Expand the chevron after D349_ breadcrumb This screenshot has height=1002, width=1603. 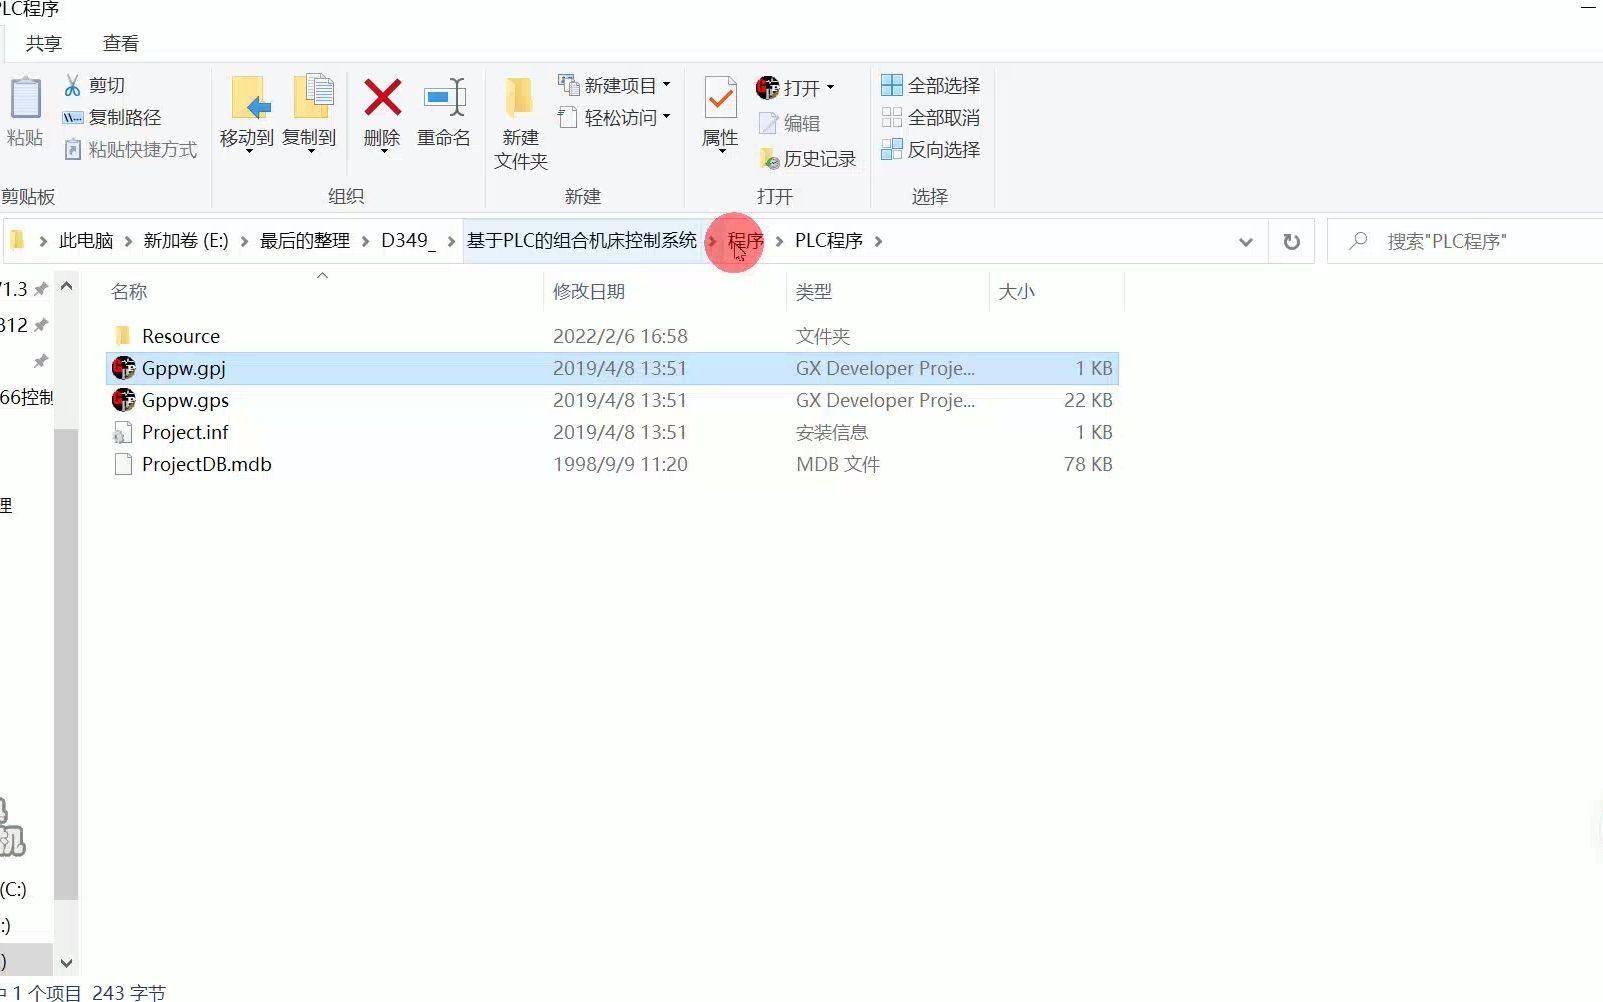452,241
